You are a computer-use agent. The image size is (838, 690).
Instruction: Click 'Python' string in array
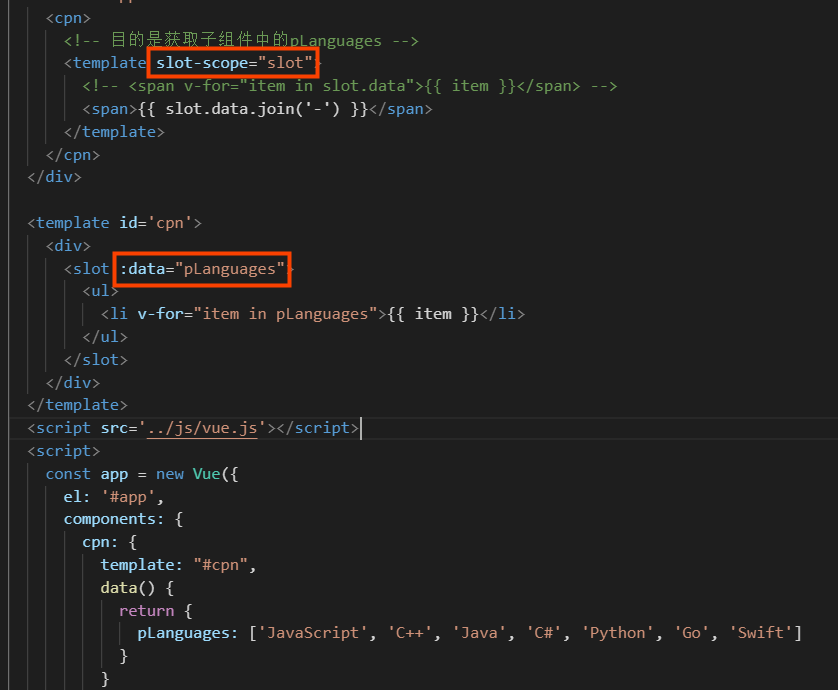(x=617, y=633)
